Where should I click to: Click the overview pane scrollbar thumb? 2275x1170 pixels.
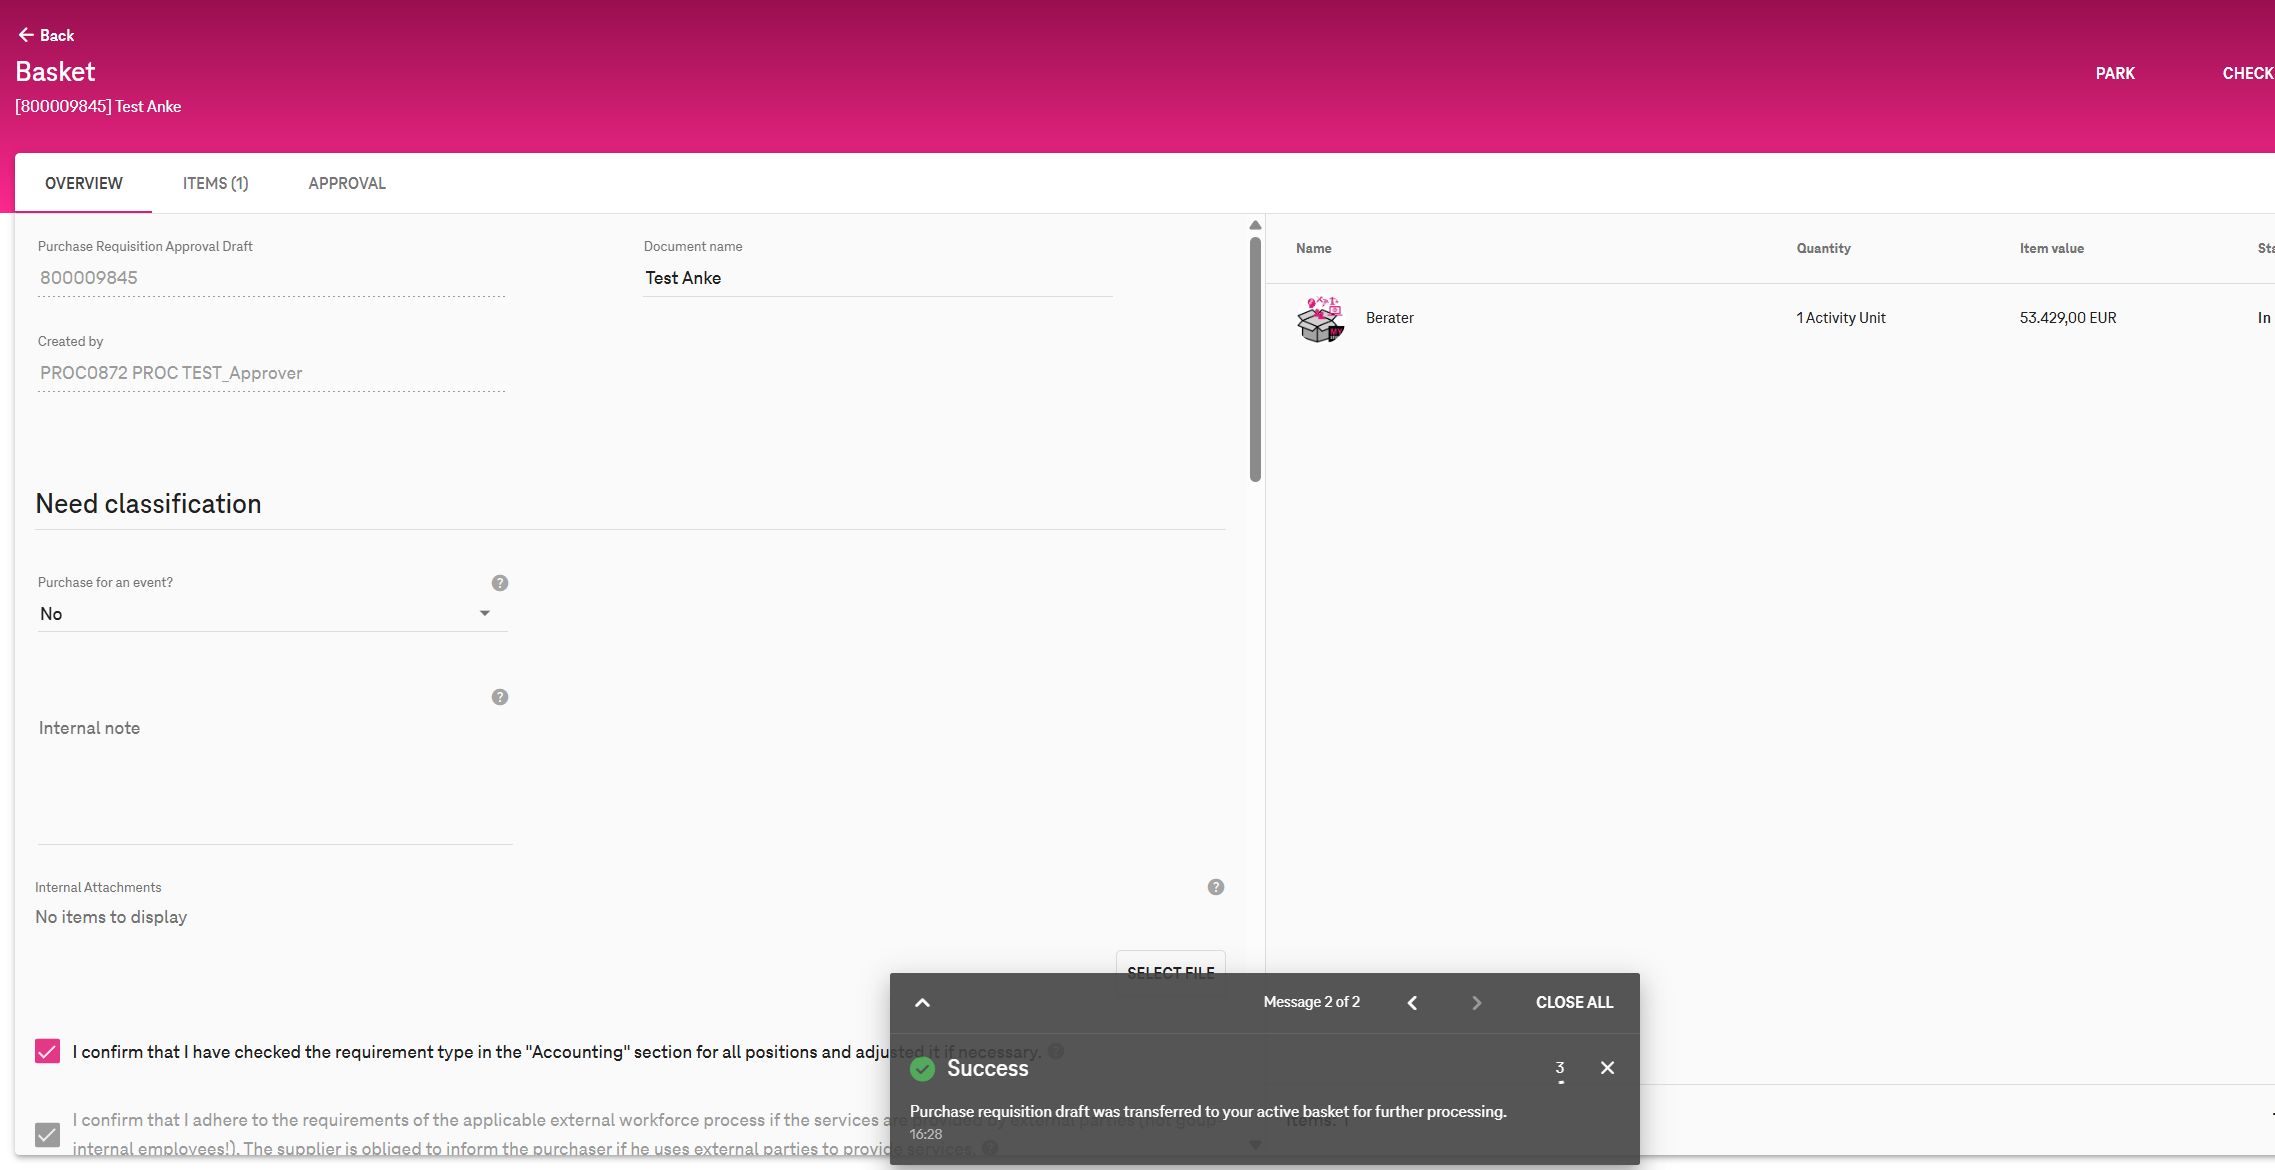tap(1255, 359)
